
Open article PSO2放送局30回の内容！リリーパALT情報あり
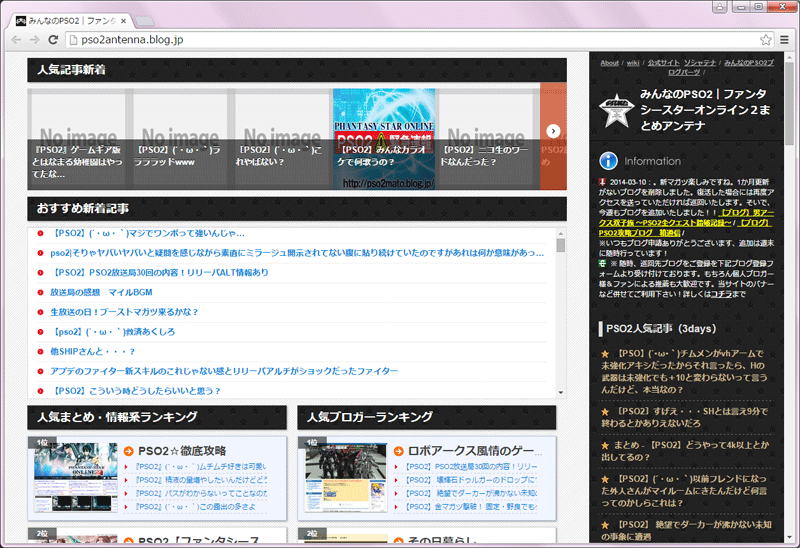[159, 272]
